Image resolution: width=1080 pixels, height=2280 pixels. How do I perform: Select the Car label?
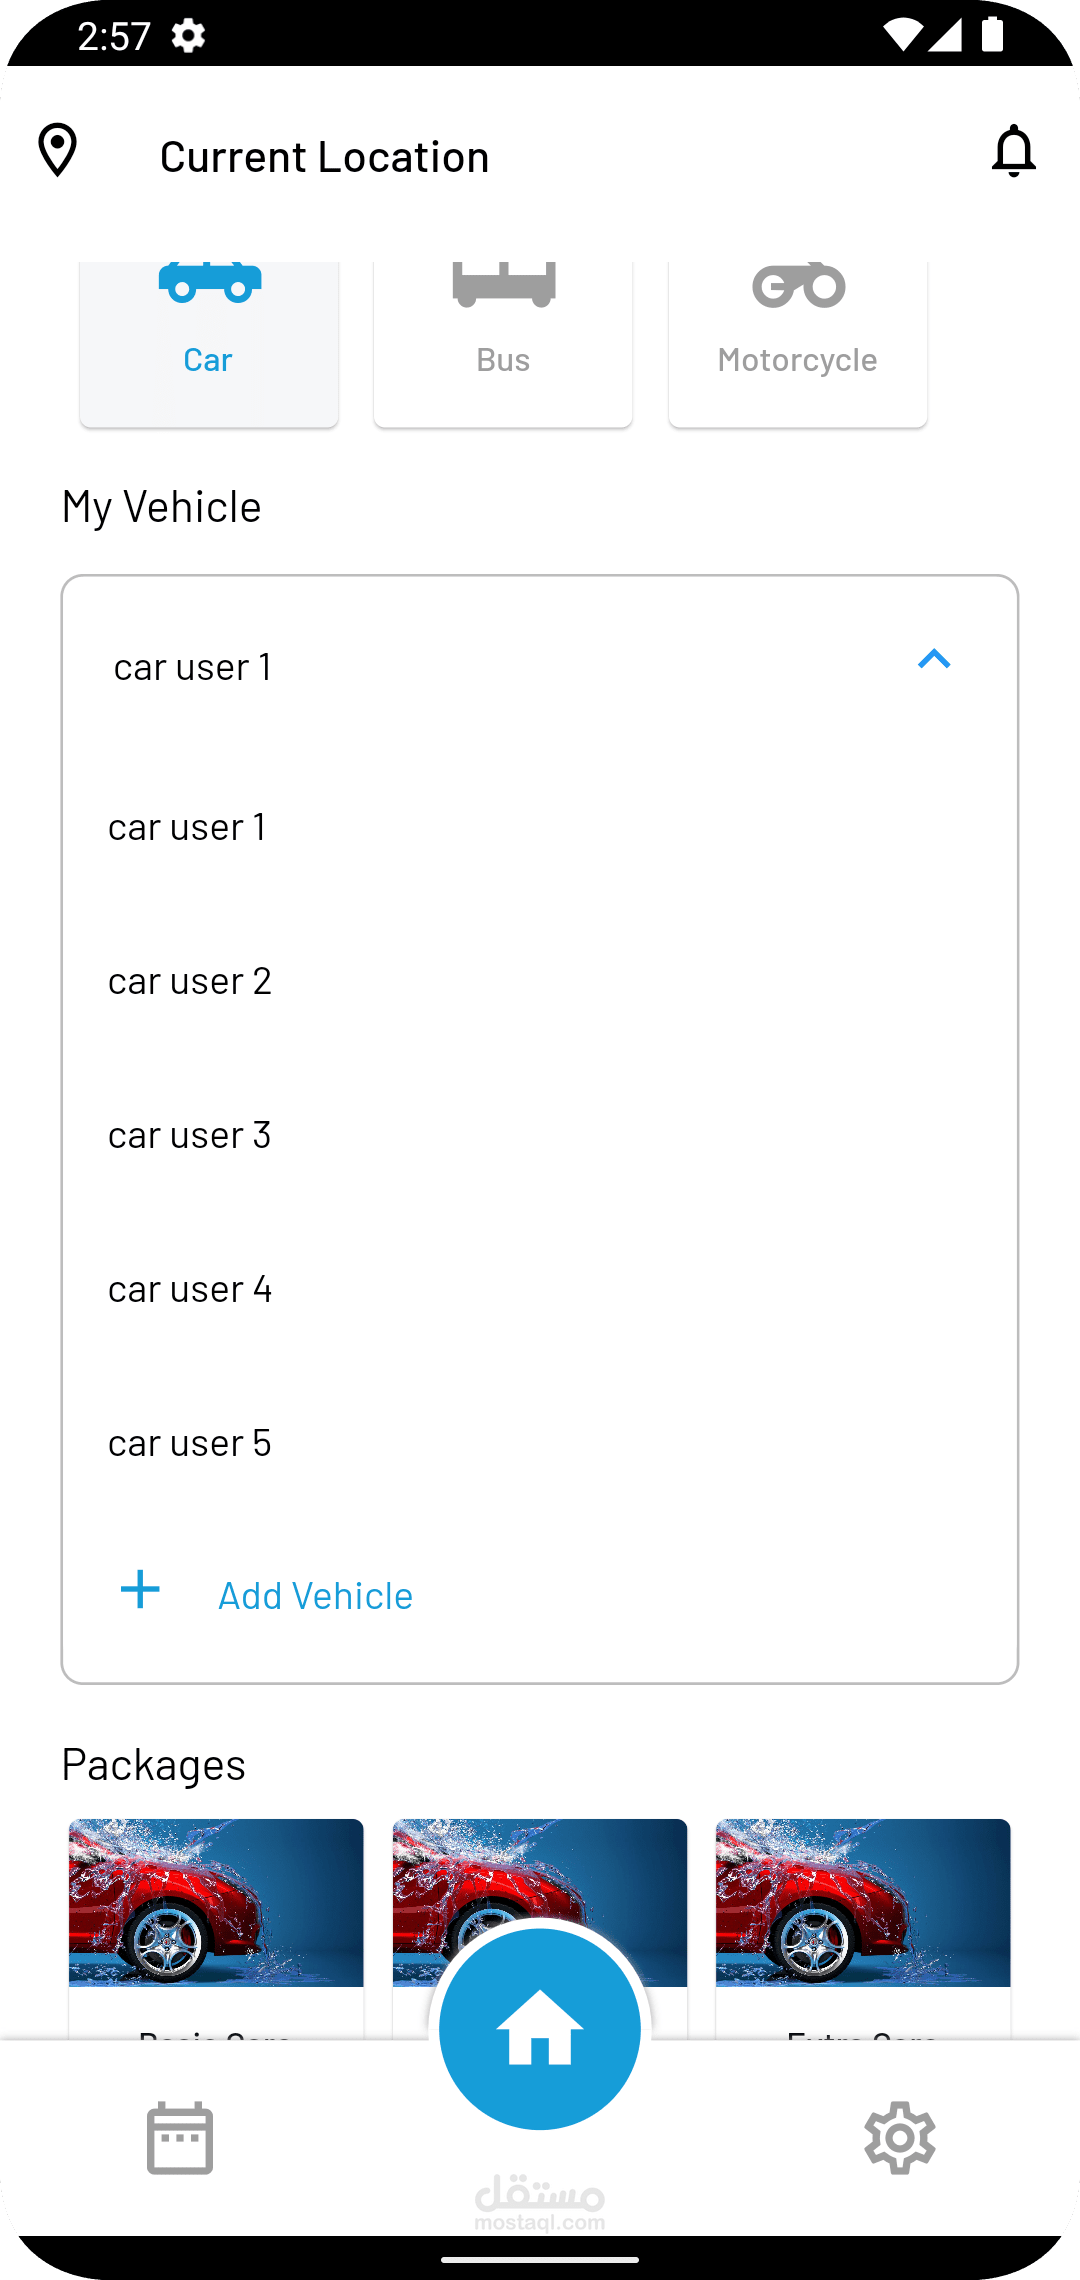pyautogui.click(x=208, y=359)
